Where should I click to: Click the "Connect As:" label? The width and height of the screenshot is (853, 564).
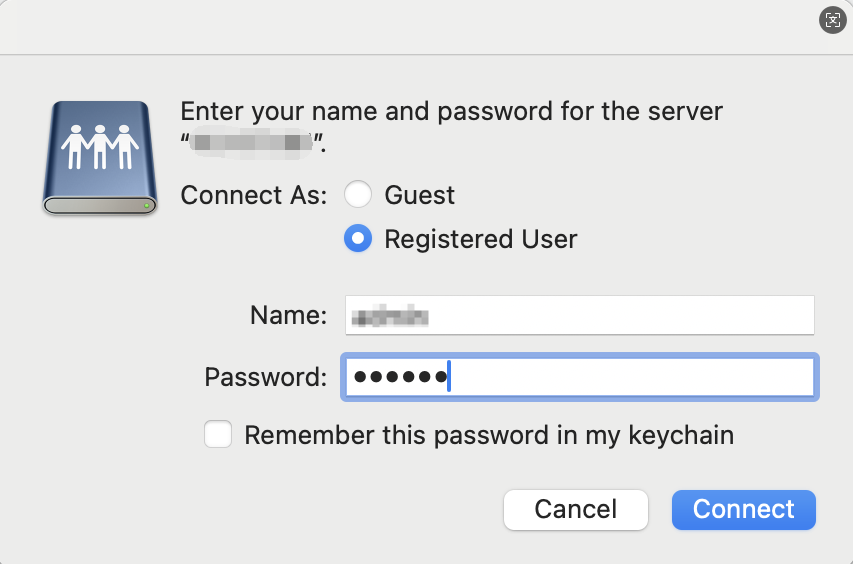(x=254, y=194)
